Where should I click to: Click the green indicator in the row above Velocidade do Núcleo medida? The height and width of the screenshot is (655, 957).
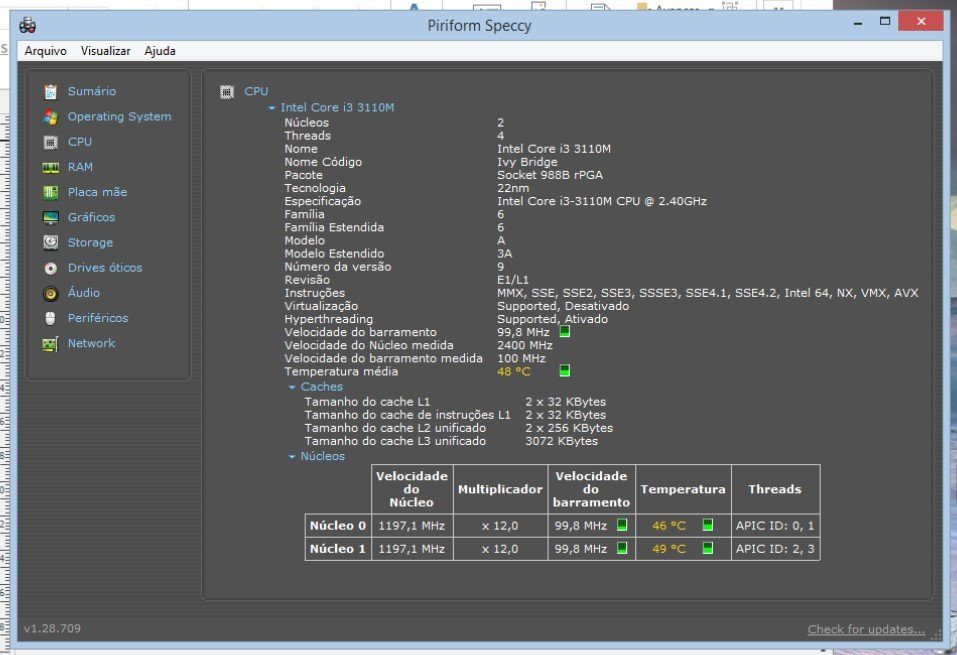[x=565, y=331]
